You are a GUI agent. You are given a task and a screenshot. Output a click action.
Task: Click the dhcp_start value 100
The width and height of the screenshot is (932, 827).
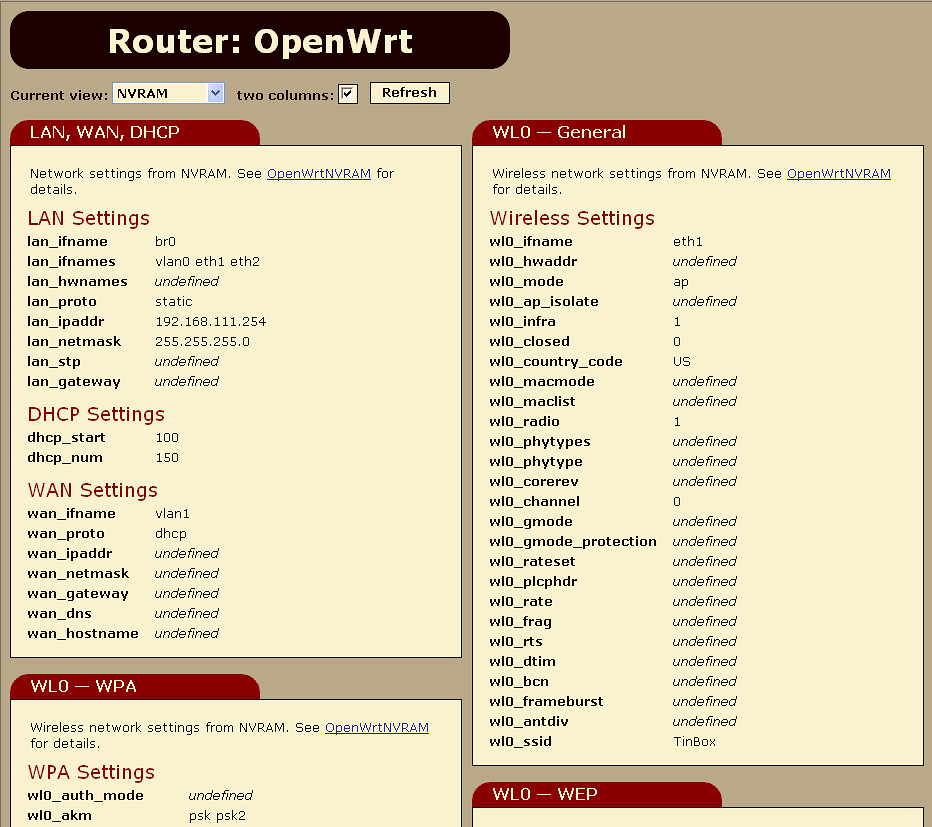point(167,438)
